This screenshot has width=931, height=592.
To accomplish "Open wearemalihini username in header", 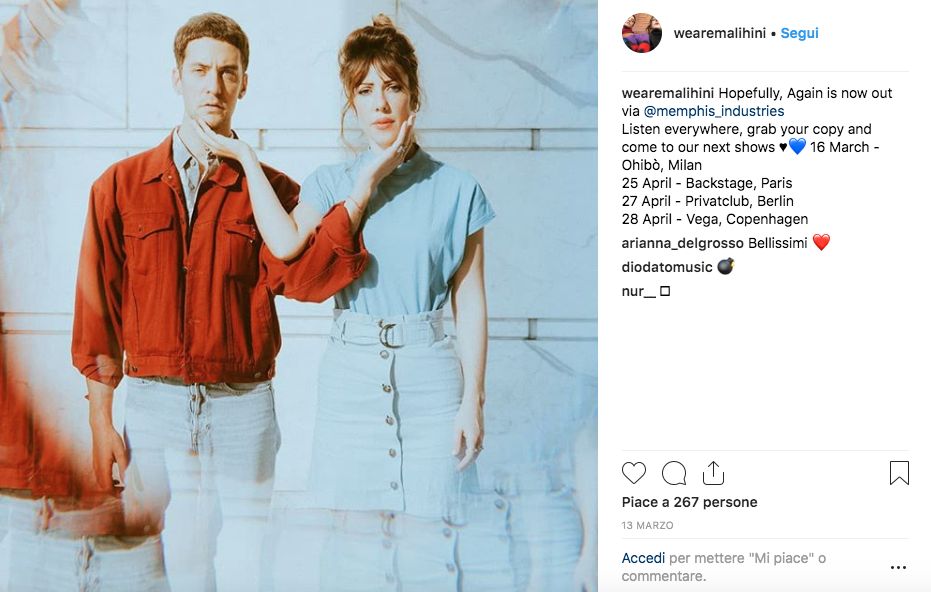I will coord(720,33).
